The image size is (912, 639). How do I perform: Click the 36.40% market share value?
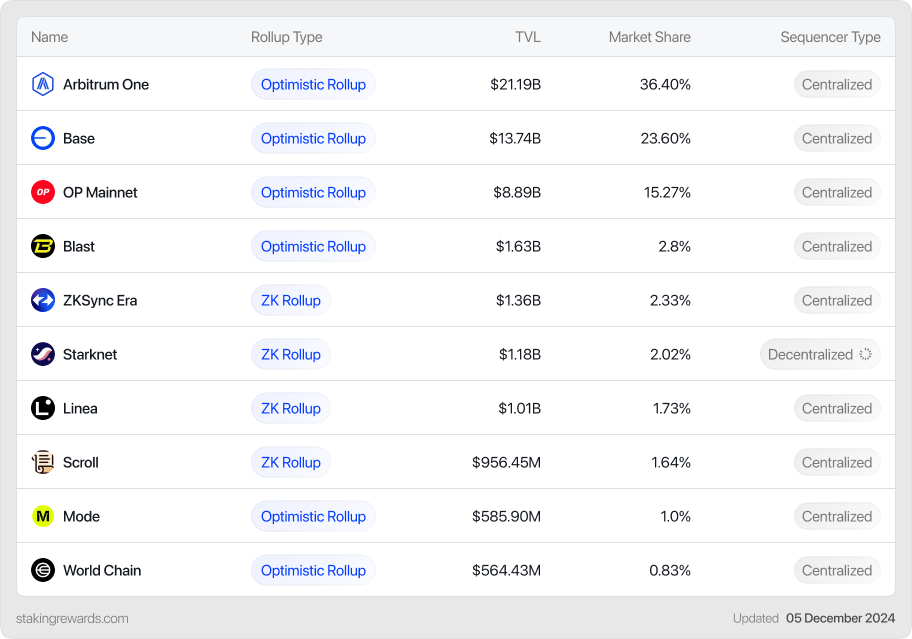tap(665, 84)
